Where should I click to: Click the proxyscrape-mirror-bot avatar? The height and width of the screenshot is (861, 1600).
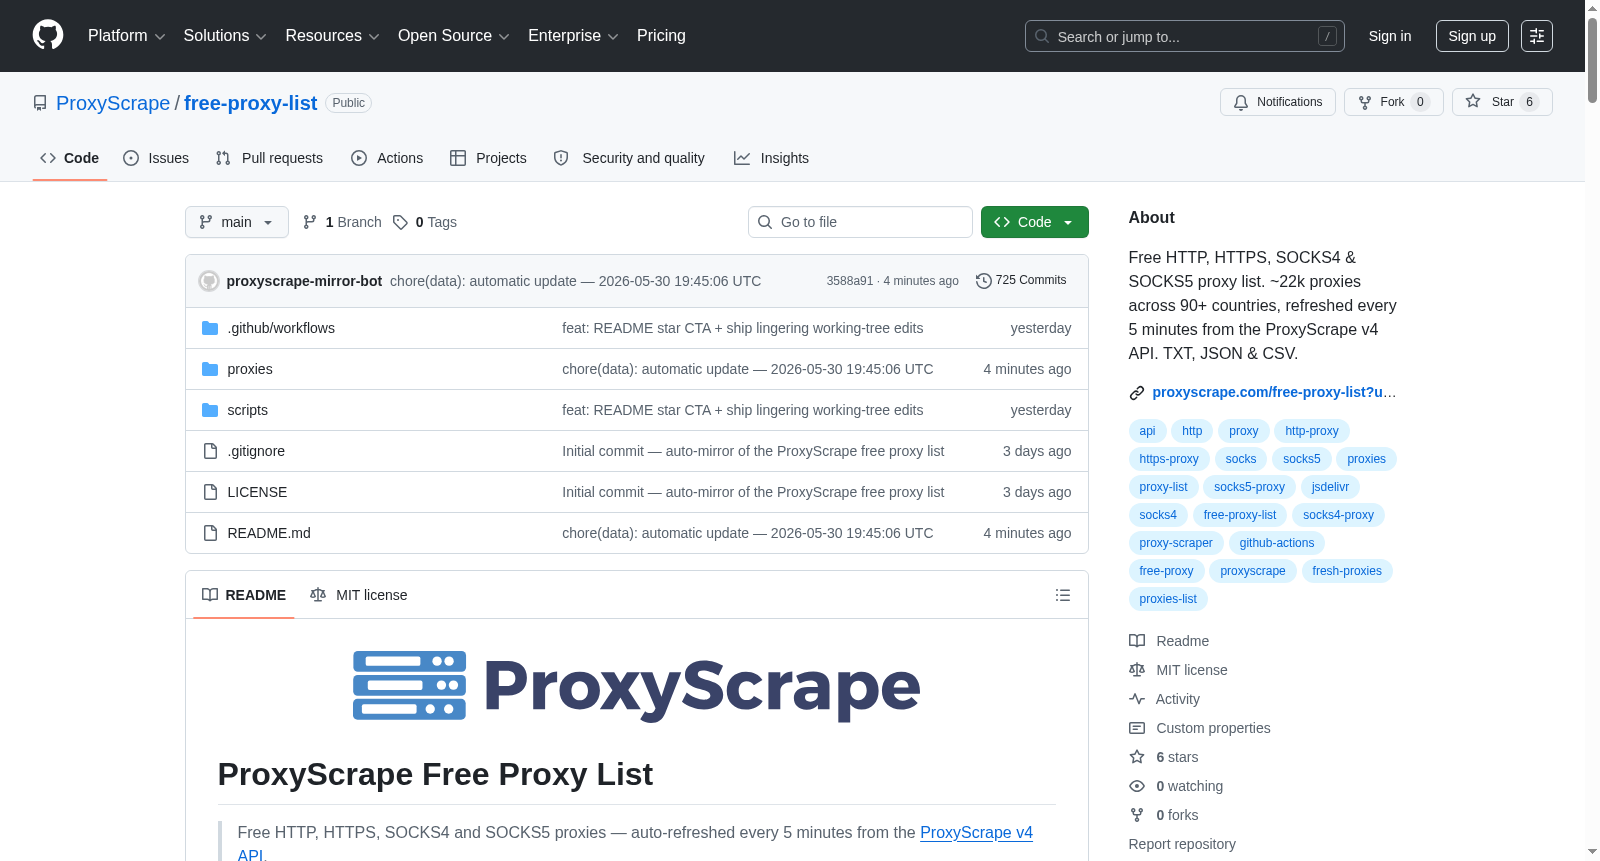(x=209, y=281)
